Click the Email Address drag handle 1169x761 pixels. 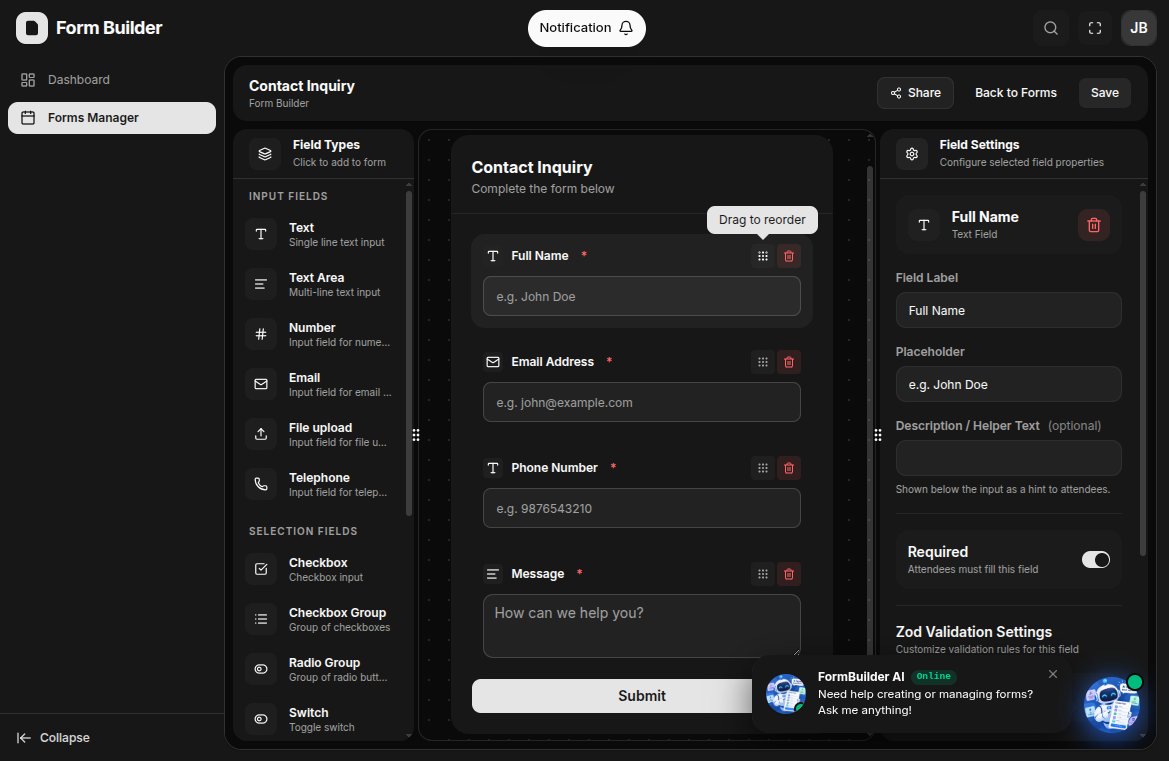[x=763, y=362]
